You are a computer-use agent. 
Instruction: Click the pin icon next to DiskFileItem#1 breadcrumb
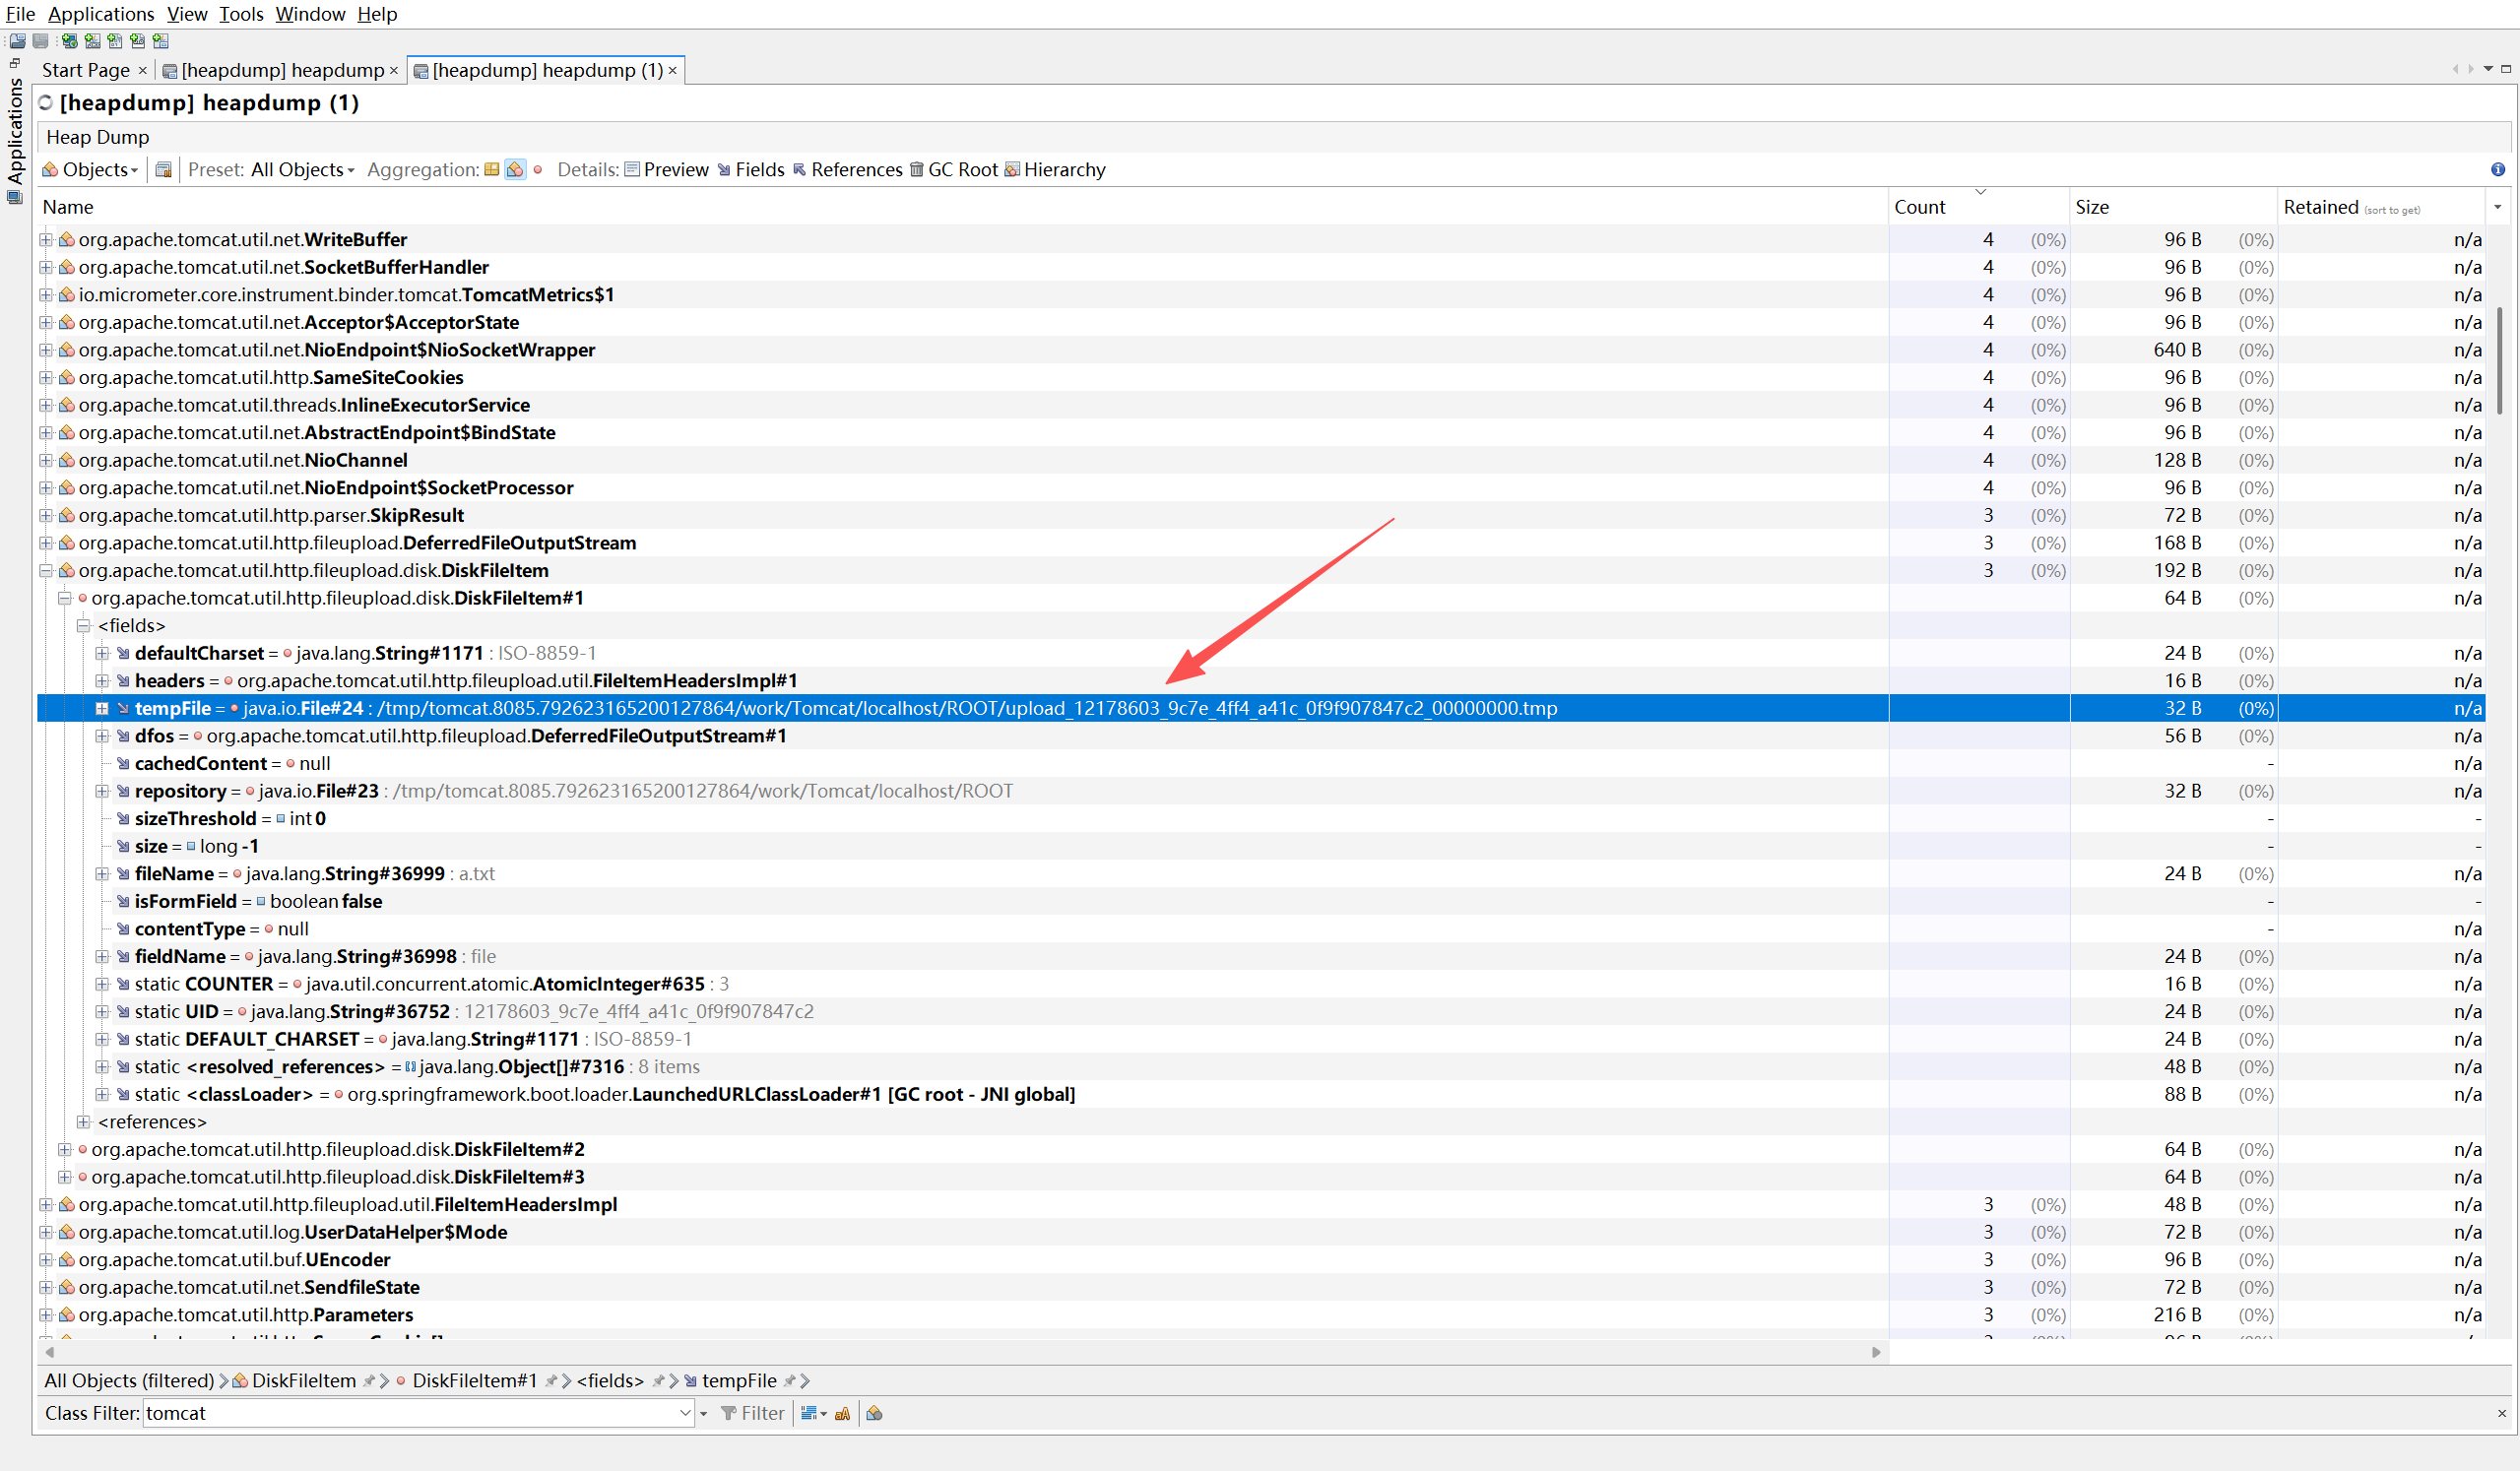550,1381
